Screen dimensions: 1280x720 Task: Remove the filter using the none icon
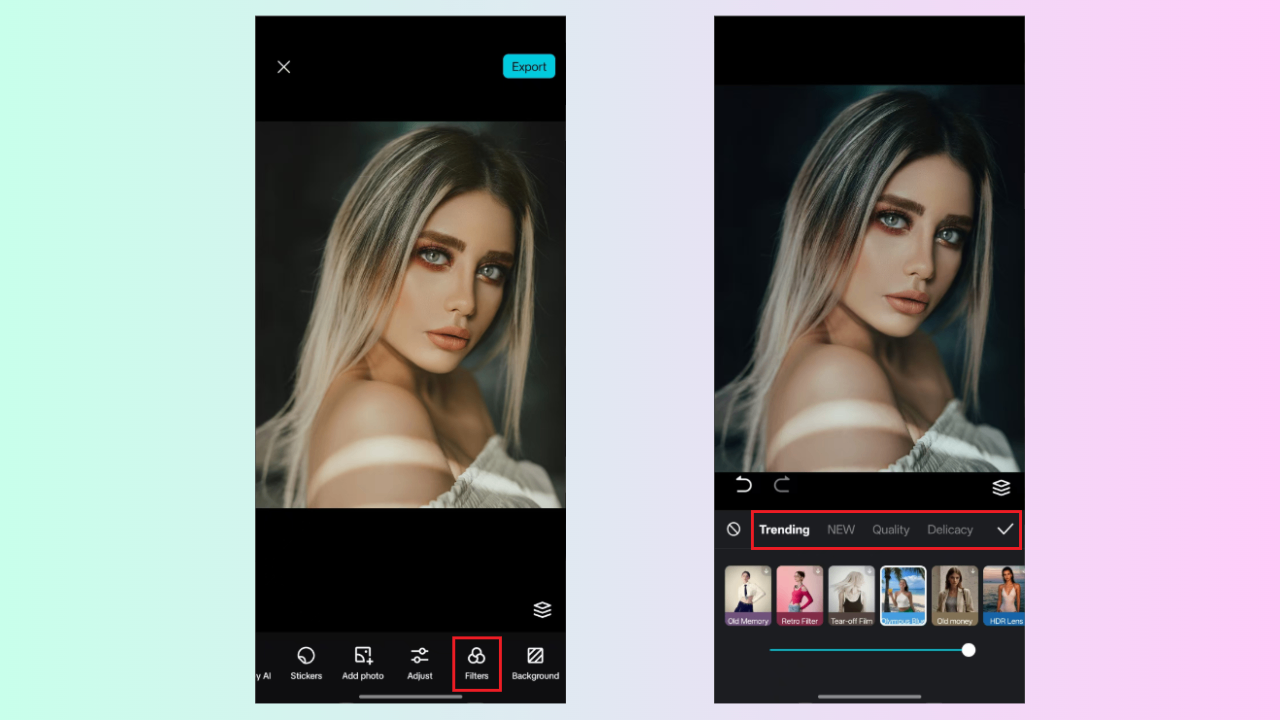point(733,529)
